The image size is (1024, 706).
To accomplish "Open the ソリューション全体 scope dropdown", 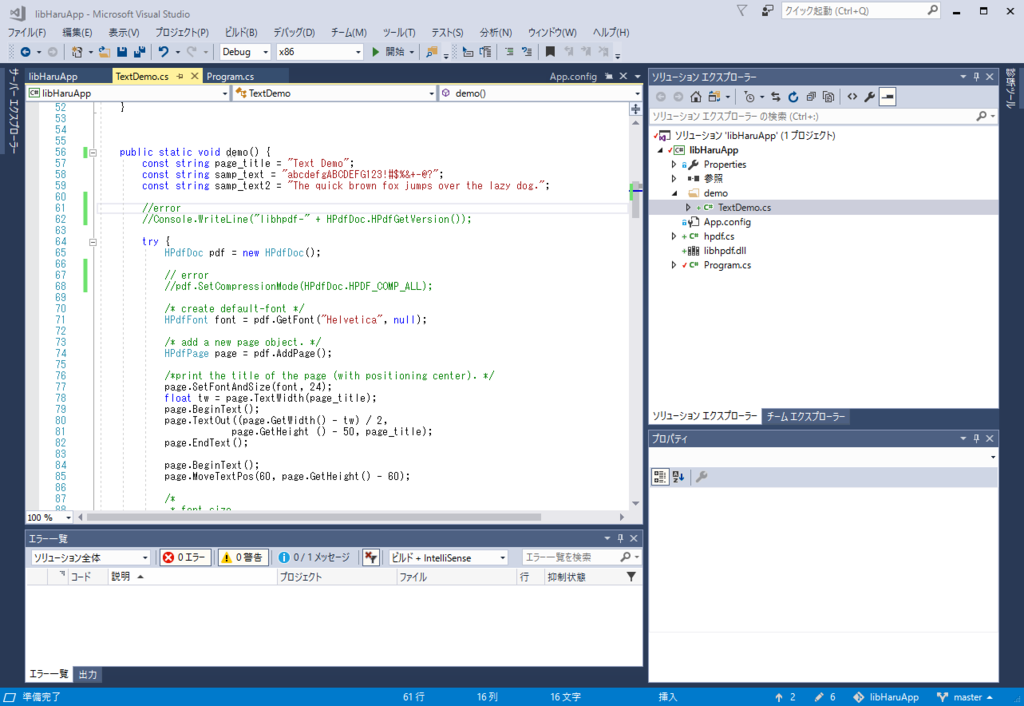I will [x=90, y=557].
